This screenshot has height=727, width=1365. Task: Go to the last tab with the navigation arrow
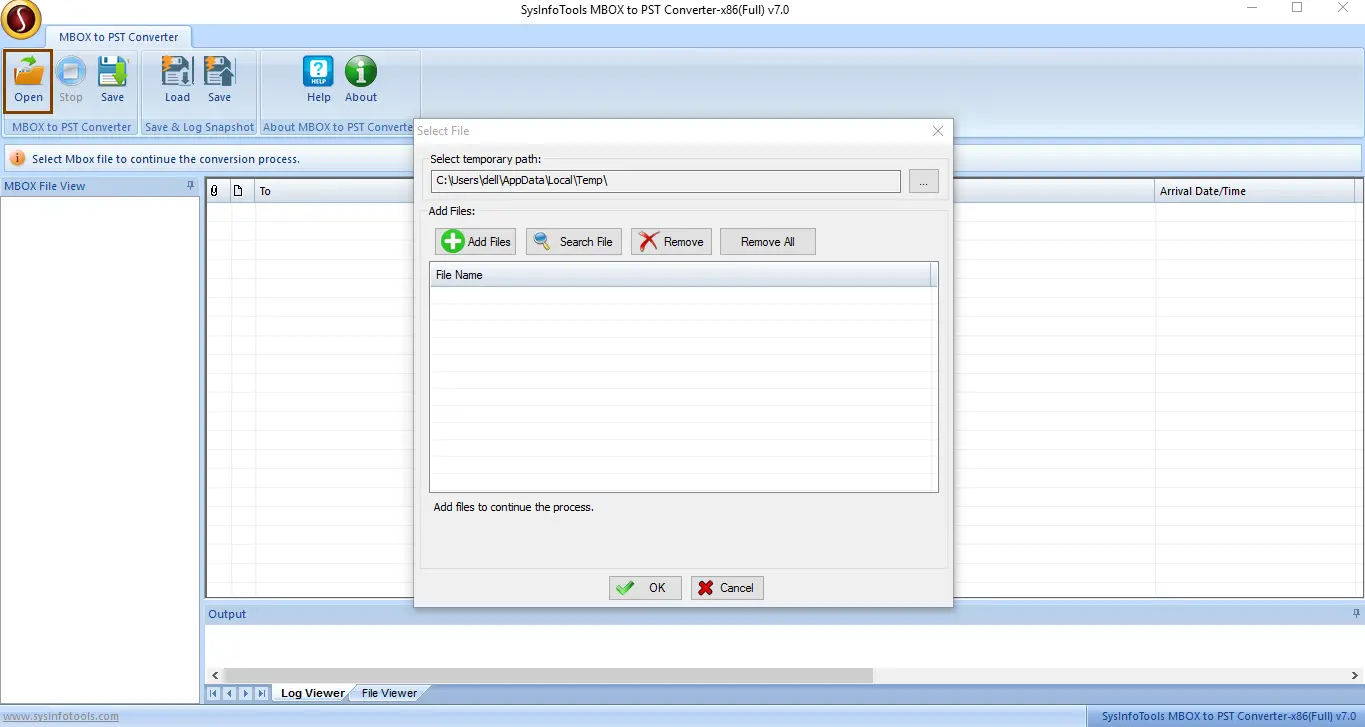point(262,693)
